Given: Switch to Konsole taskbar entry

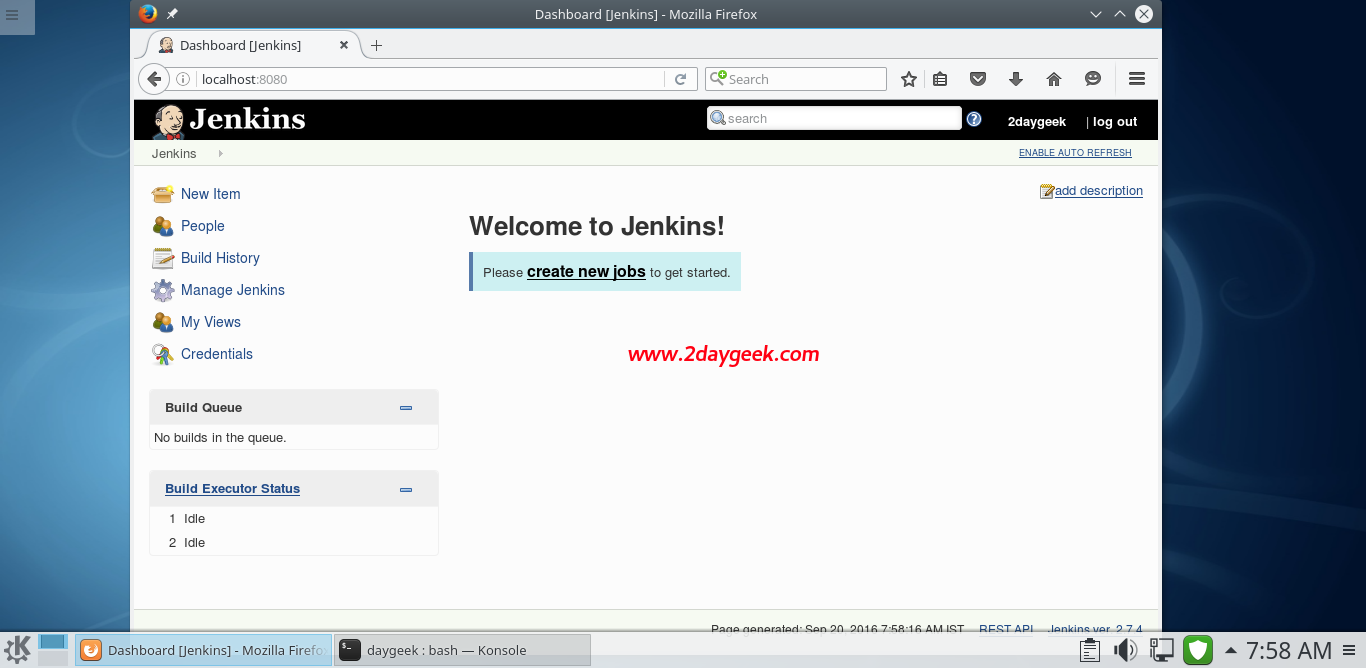Looking at the screenshot, I should (x=462, y=650).
